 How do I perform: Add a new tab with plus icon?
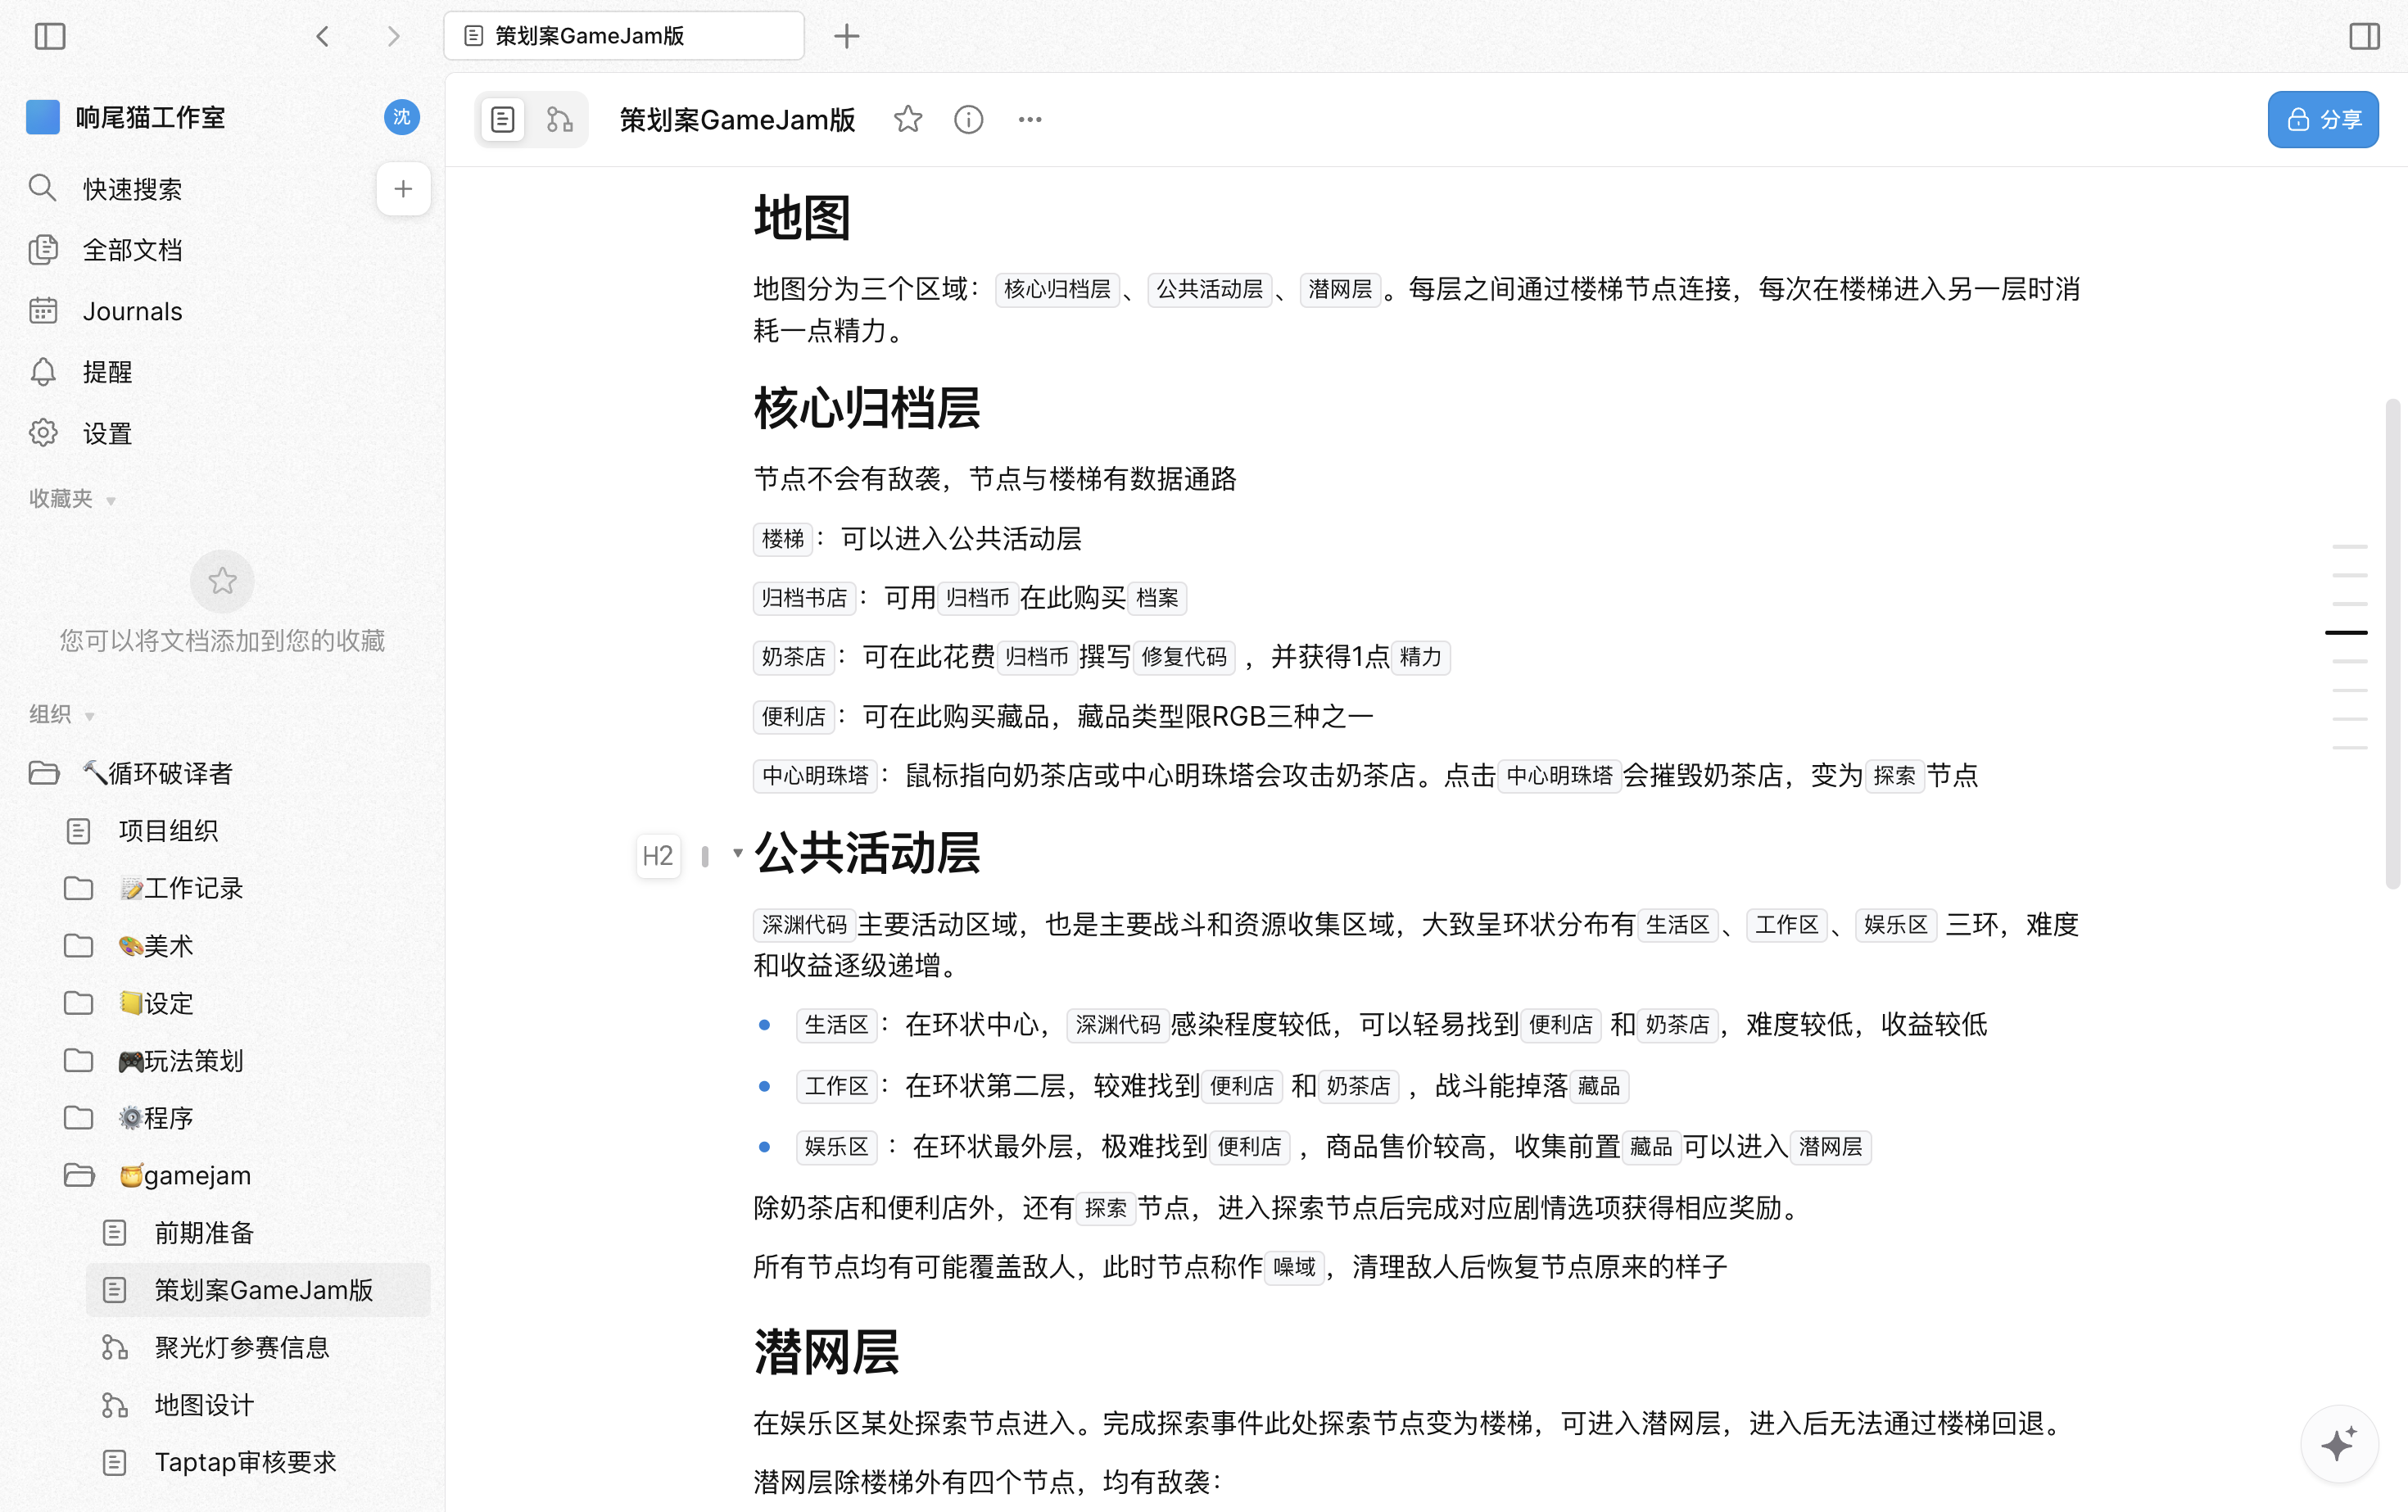(x=846, y=36)
